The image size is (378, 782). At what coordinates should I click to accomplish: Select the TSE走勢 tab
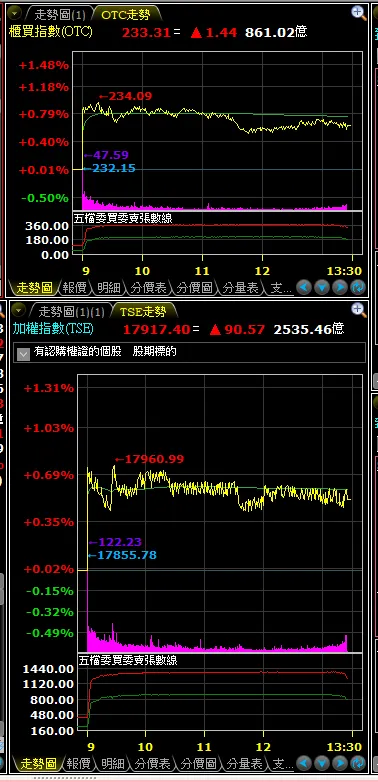pos(143,312)
